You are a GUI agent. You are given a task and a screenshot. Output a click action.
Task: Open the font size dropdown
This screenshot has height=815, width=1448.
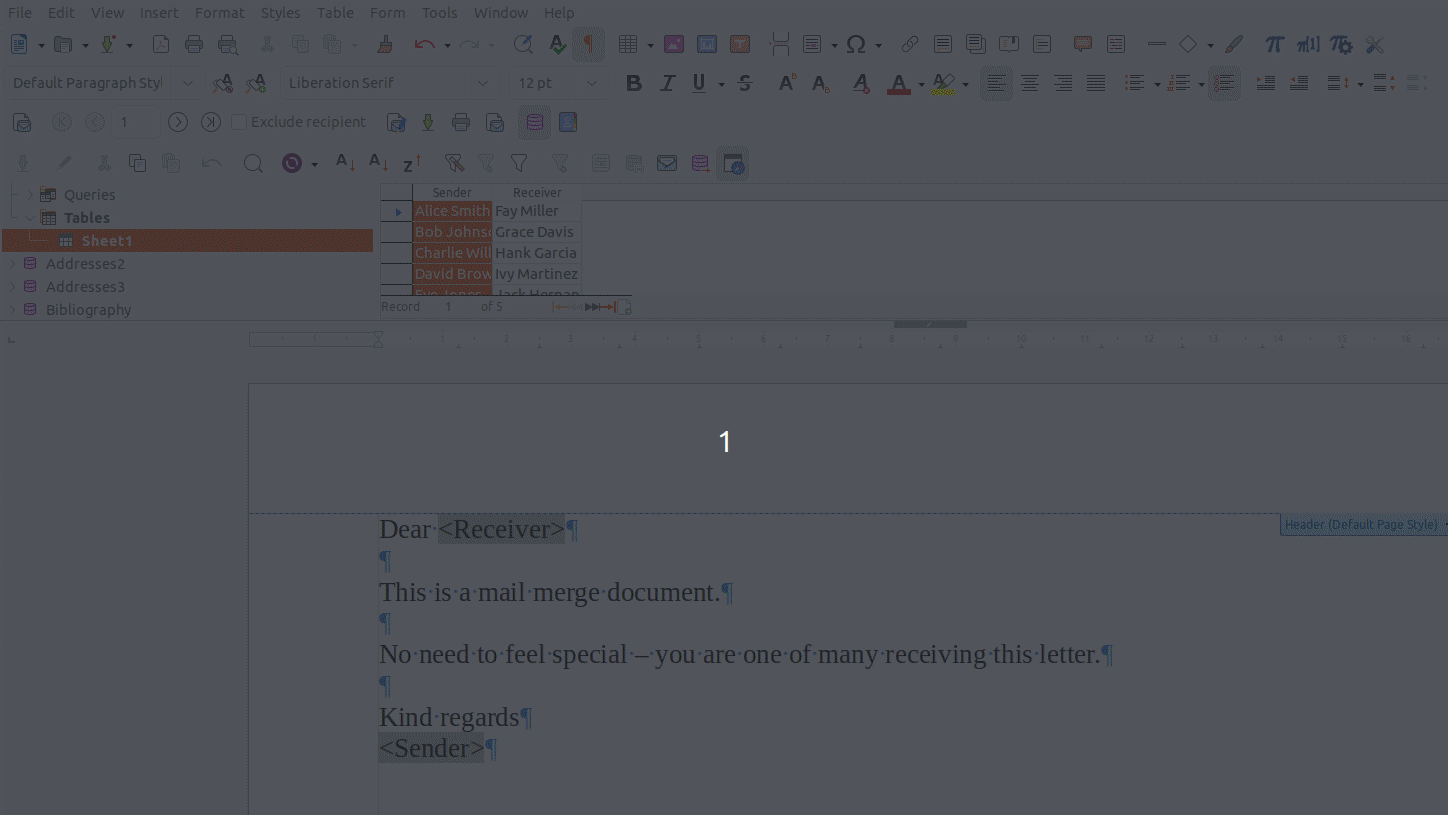[x=592, y=83]
